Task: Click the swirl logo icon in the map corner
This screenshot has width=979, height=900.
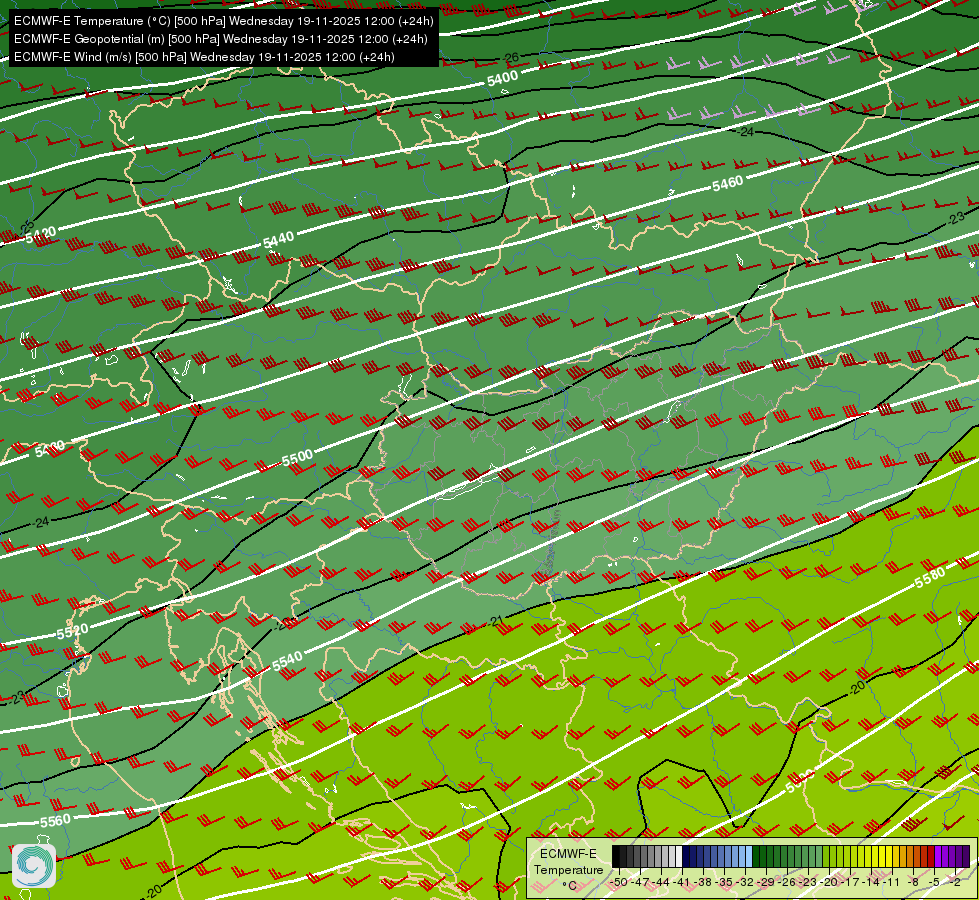Action: [34, 866]
